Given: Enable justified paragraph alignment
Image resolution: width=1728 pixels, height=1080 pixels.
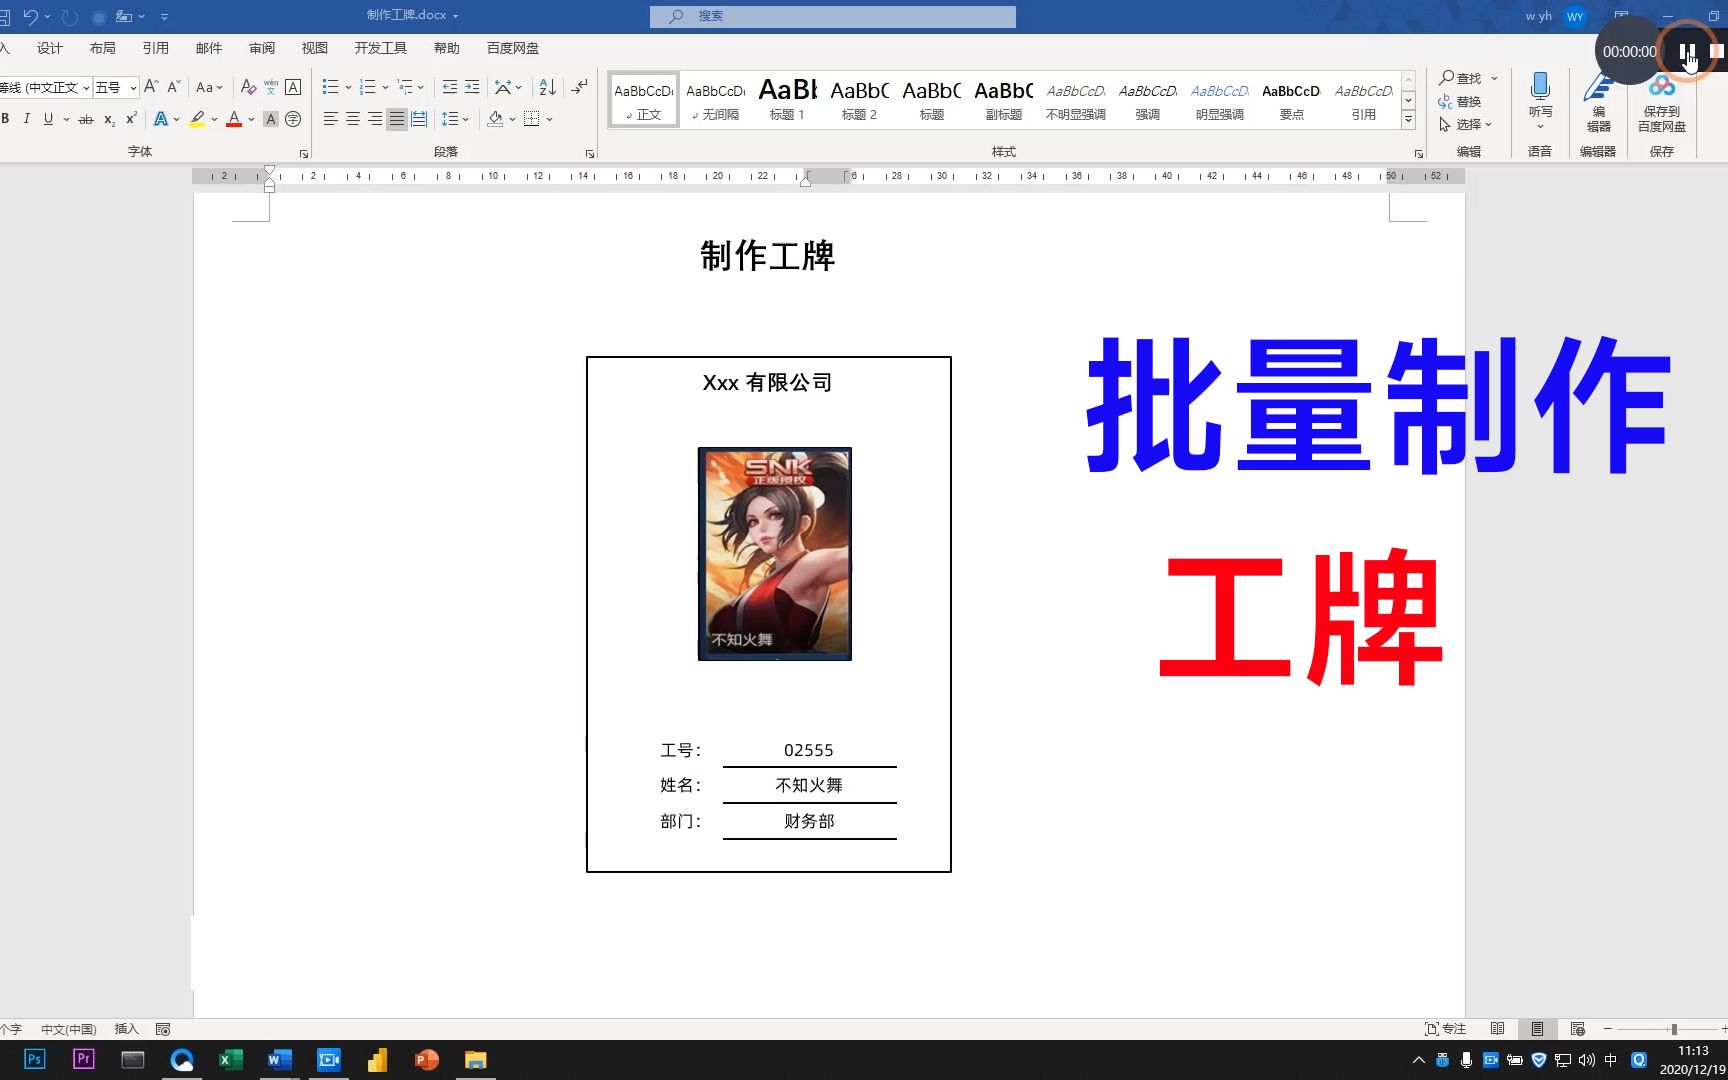Looking at the screenshot, I should [396, 119].
